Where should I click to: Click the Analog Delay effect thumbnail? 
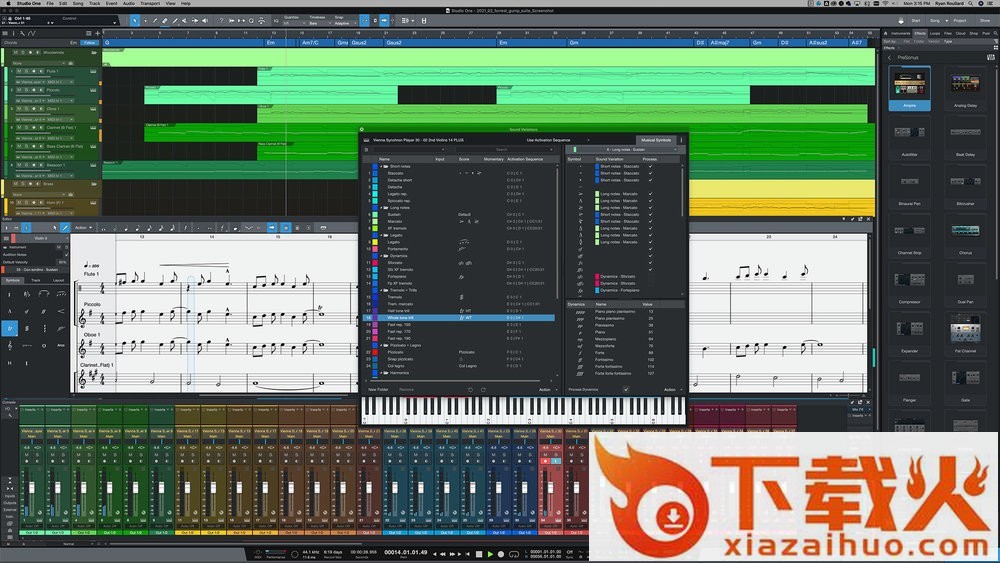tap(966, 89)
